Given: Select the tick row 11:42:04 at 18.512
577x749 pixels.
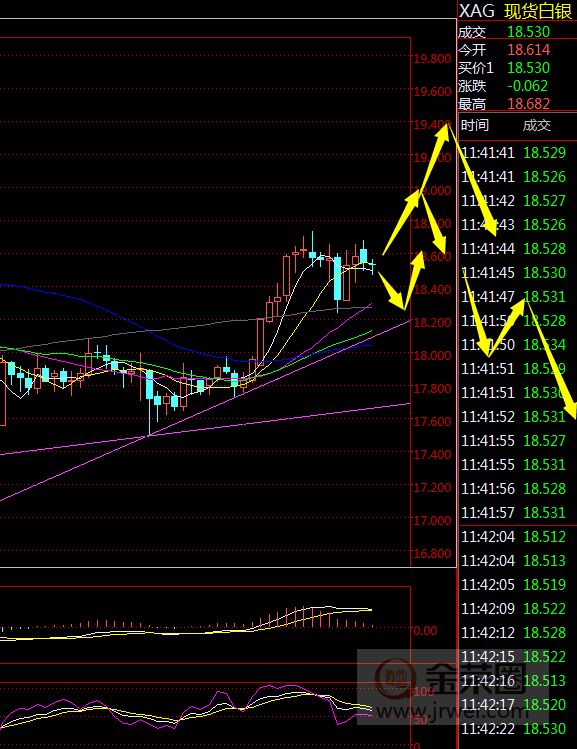Looking at the screenshot, I should pos(513,537).
